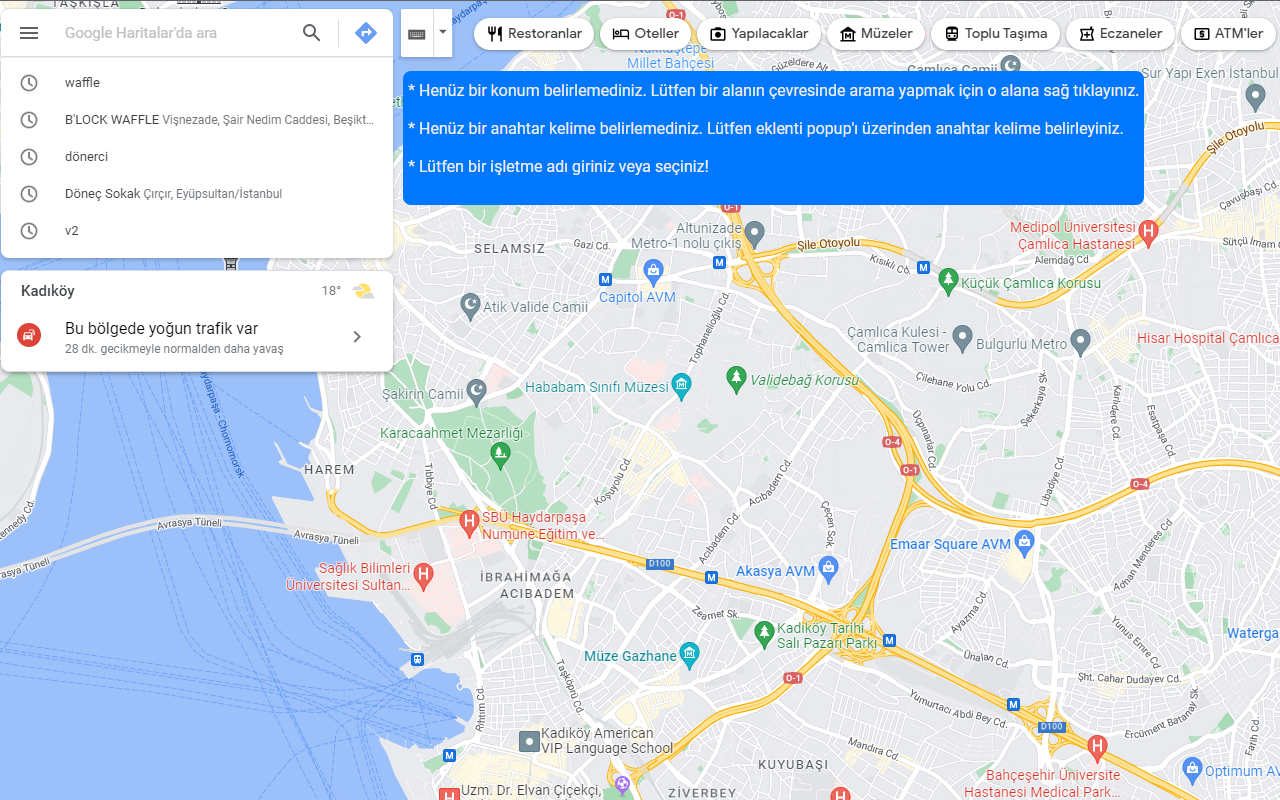Filter map by Restoranlar
The image size is (1280, 800).
pos(533,33)
